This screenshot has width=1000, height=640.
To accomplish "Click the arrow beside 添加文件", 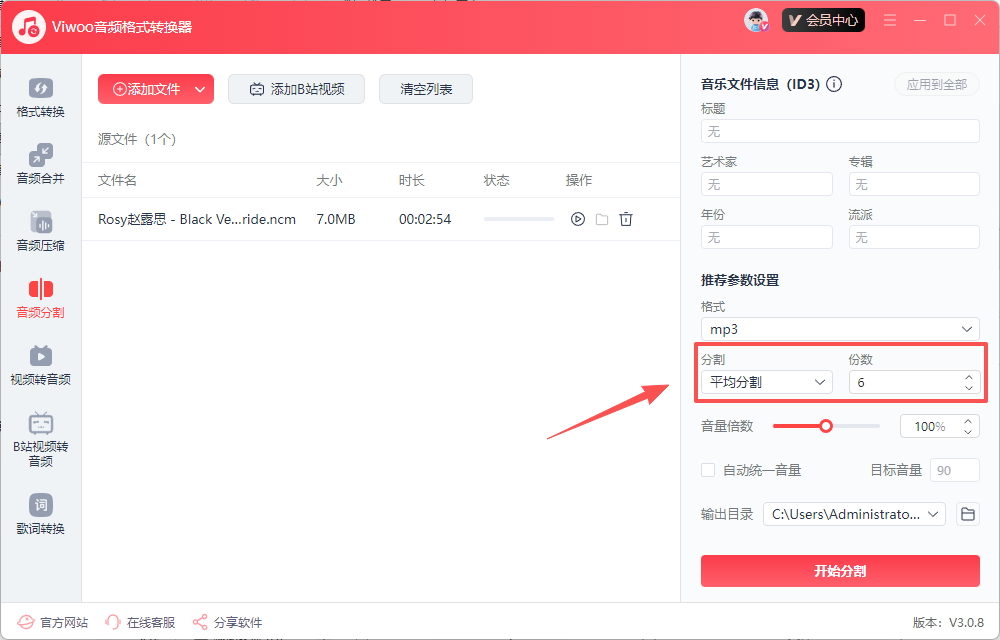I will pyautogui.click(x=200, y=89).
